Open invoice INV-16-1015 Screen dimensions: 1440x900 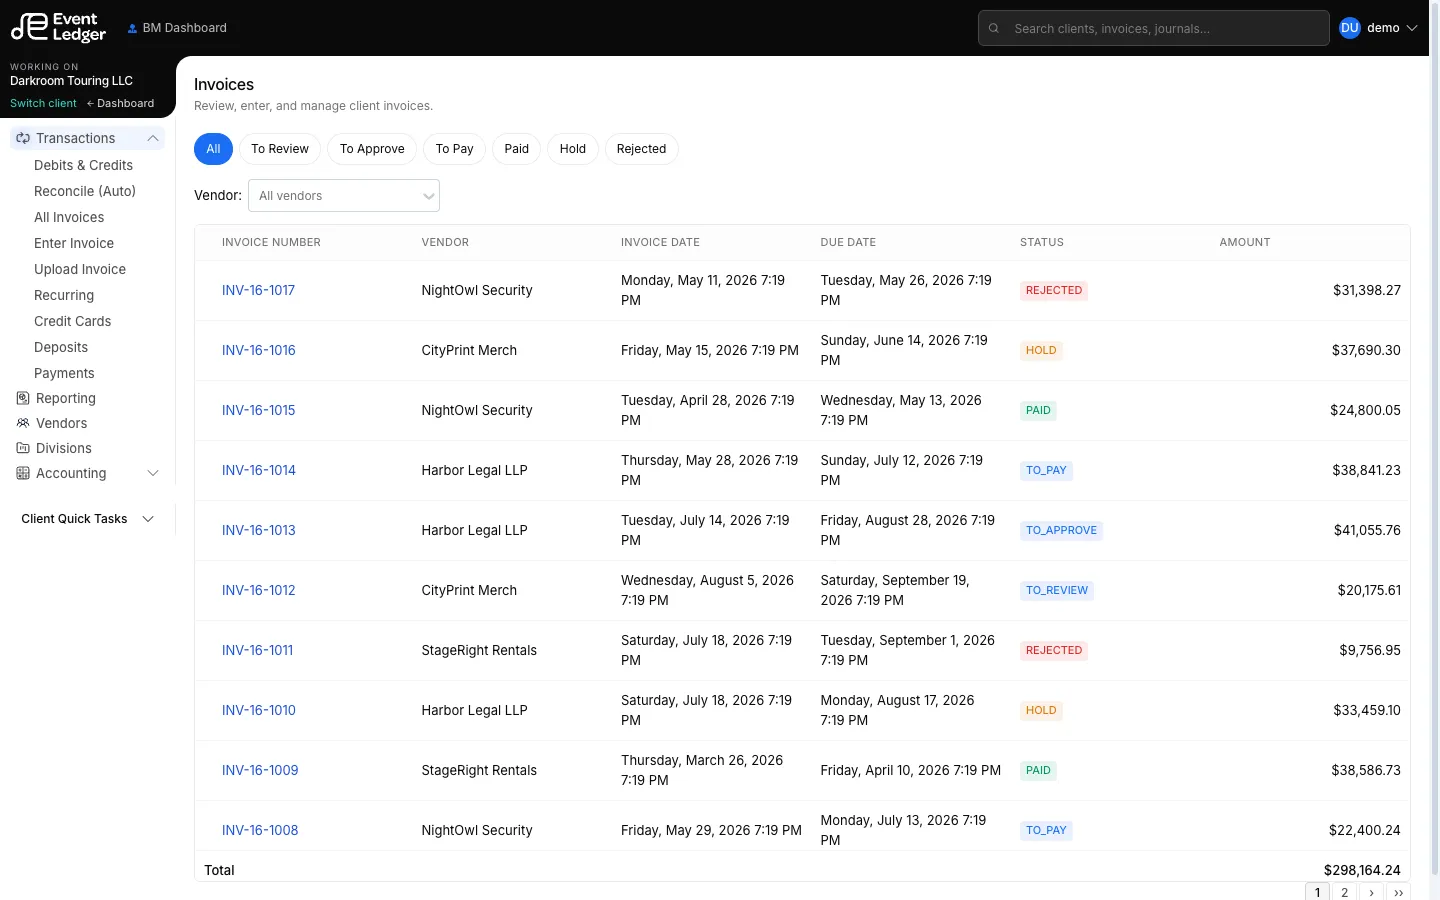tap(259, 410)
